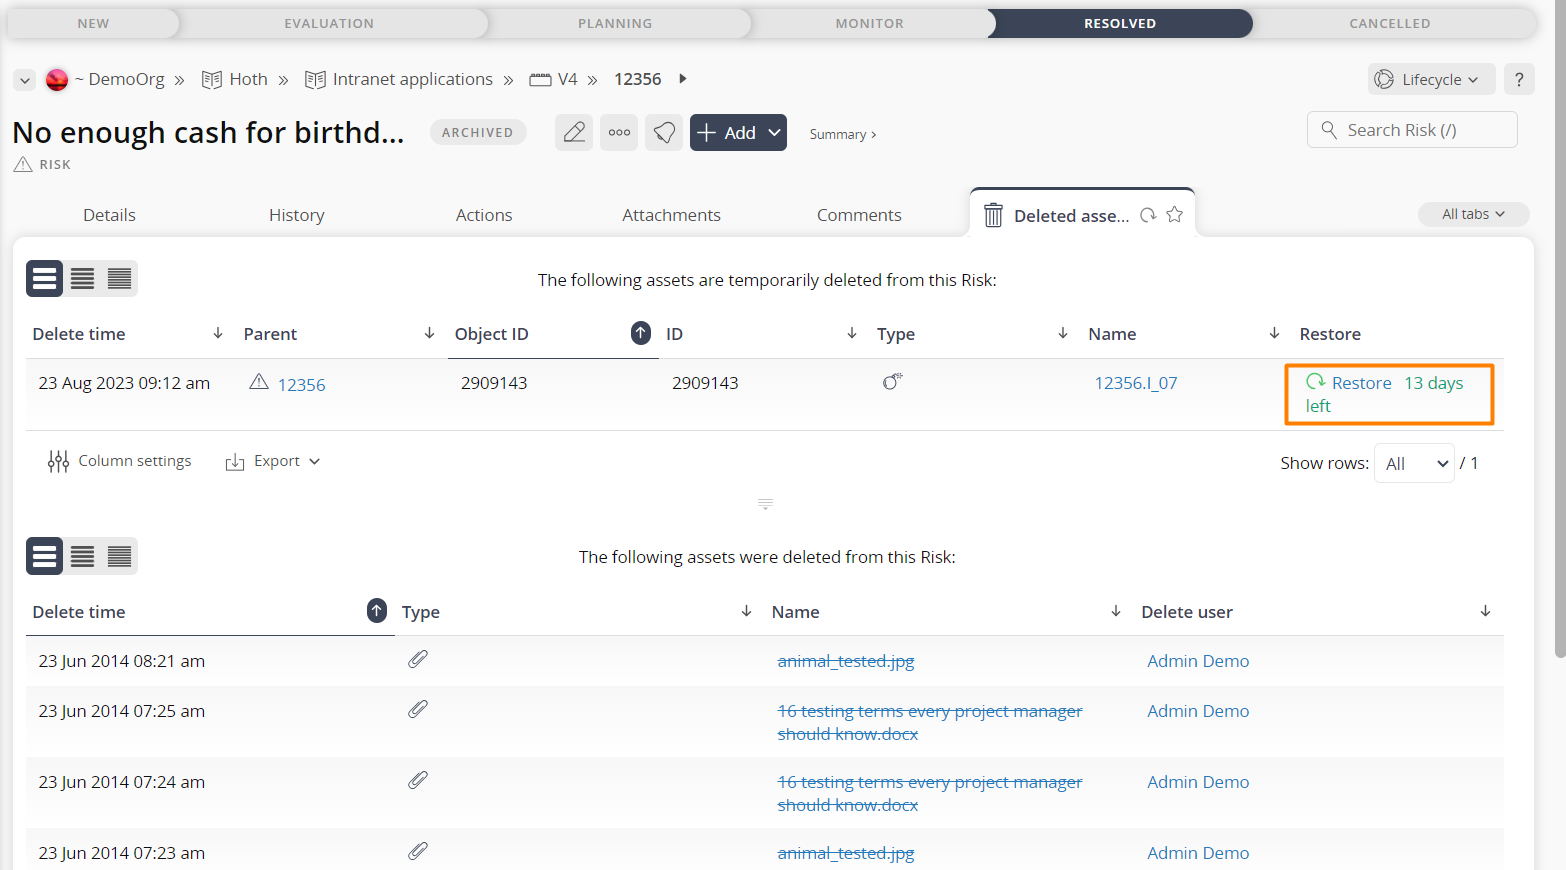Open the three-dots more options button
The height and width of the screenshot is (870, 1566).
point(620,132)
